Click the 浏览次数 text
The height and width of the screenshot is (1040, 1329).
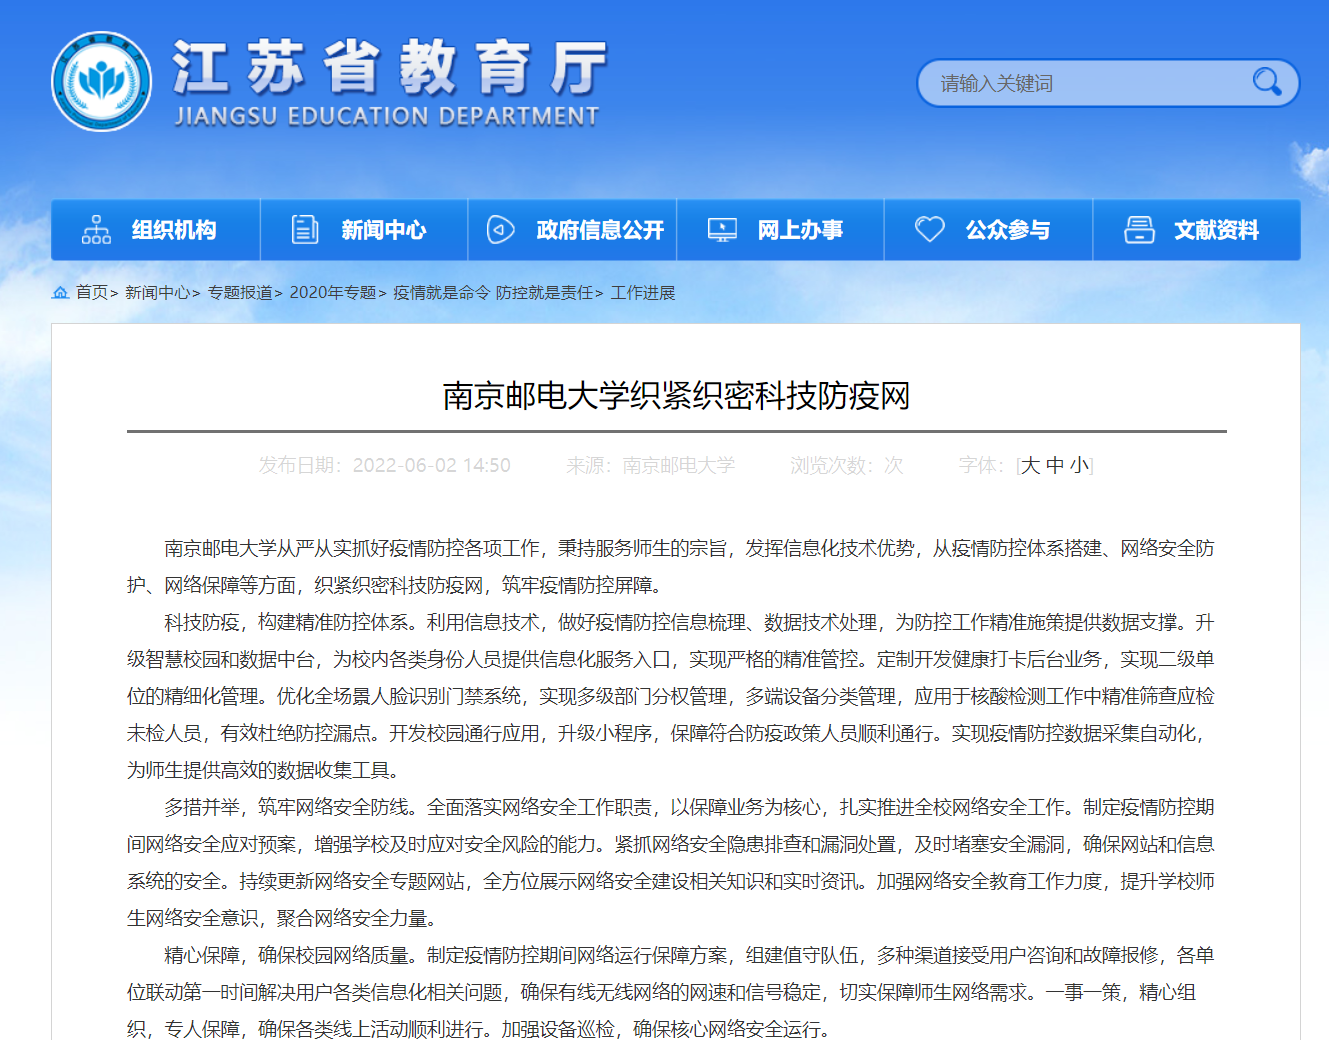pos(847,465)
